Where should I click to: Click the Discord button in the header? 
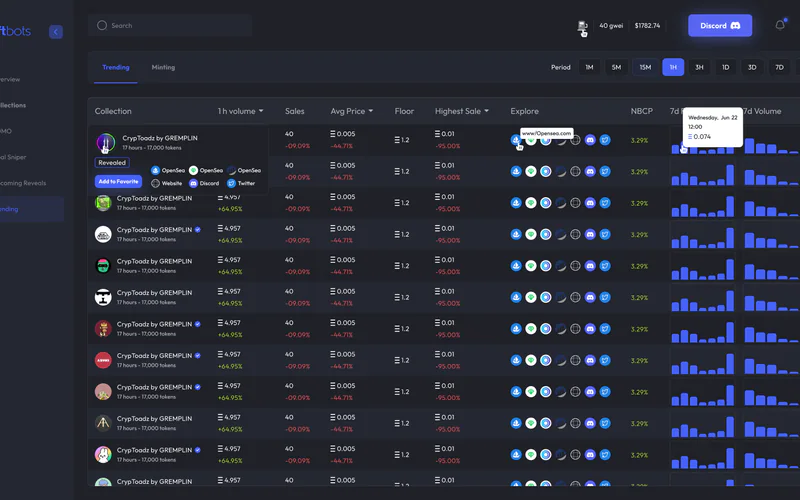pos(720,26)
